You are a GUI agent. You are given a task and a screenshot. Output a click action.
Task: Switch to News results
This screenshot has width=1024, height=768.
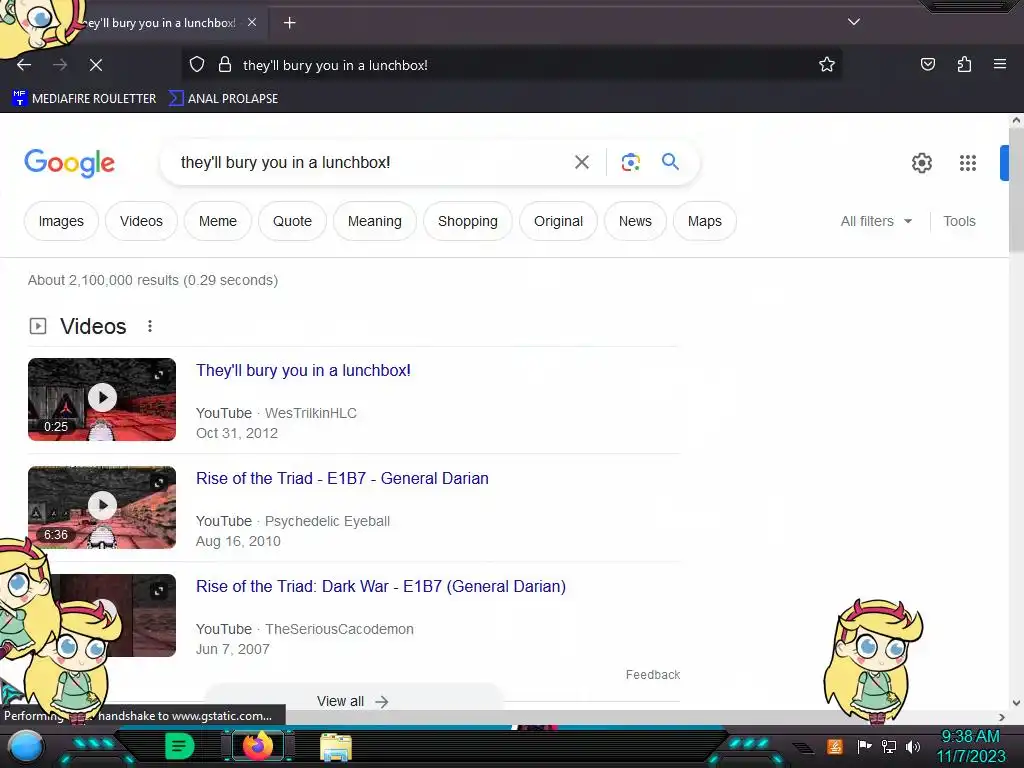pos(635,221)
